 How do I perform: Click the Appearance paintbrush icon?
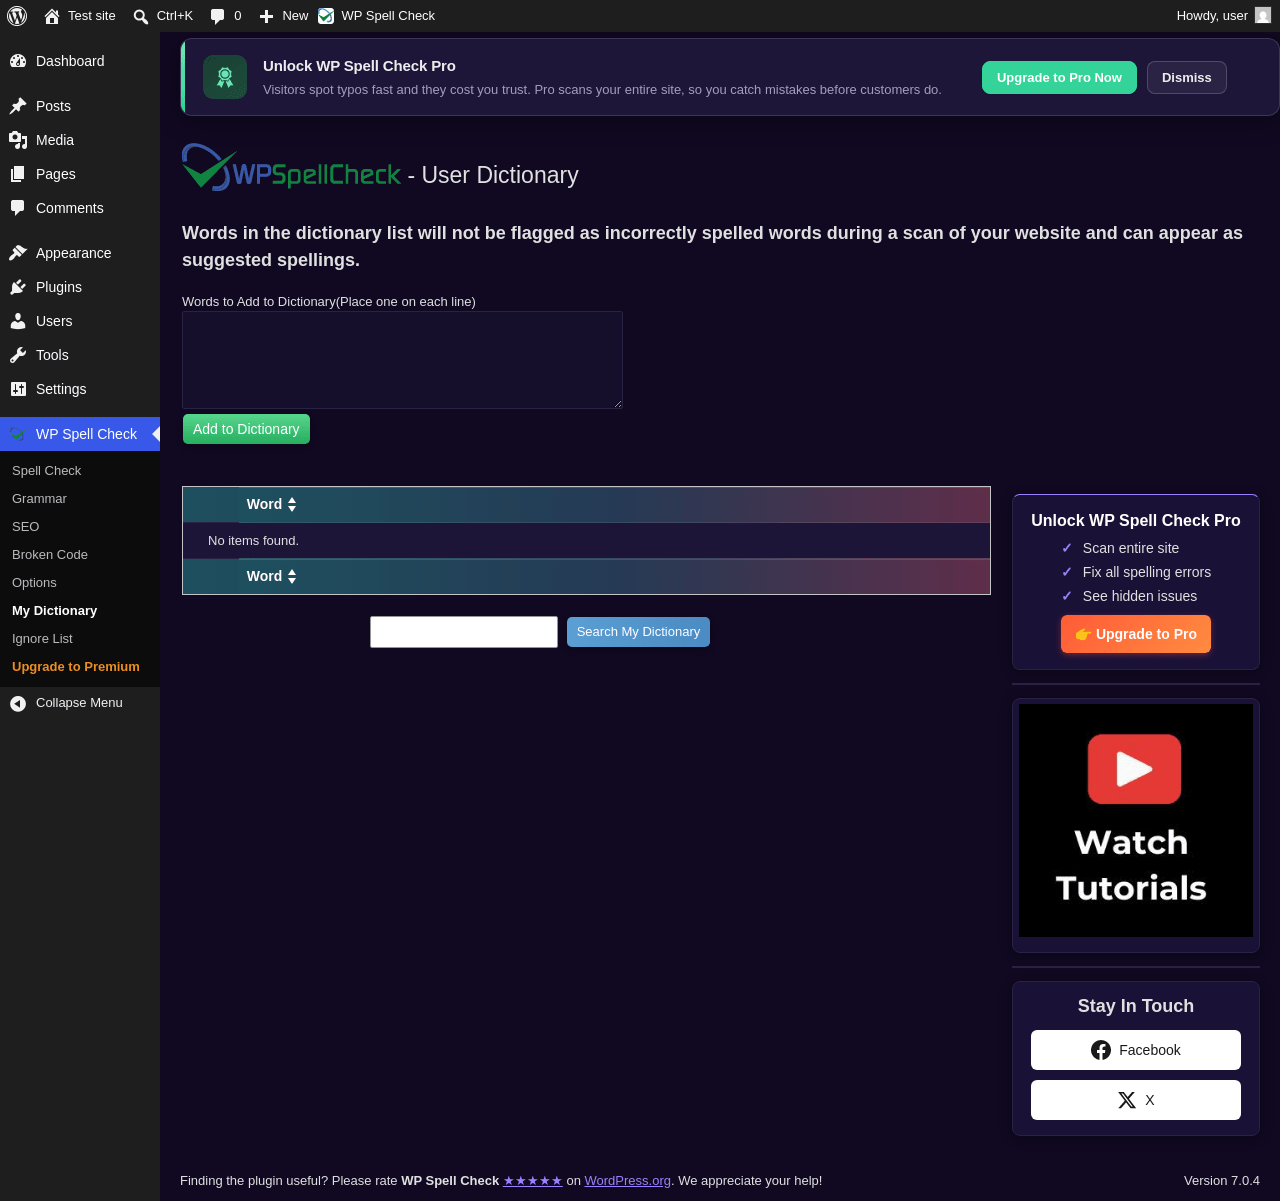click(x=18, y=253)
